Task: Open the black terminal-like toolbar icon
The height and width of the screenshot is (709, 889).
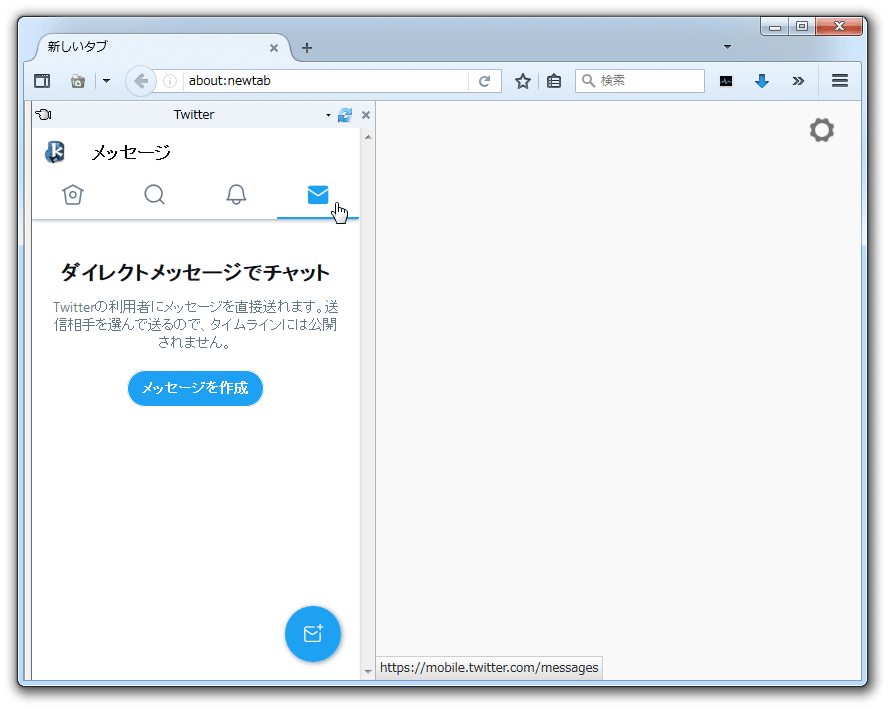Action: [726, 81]
